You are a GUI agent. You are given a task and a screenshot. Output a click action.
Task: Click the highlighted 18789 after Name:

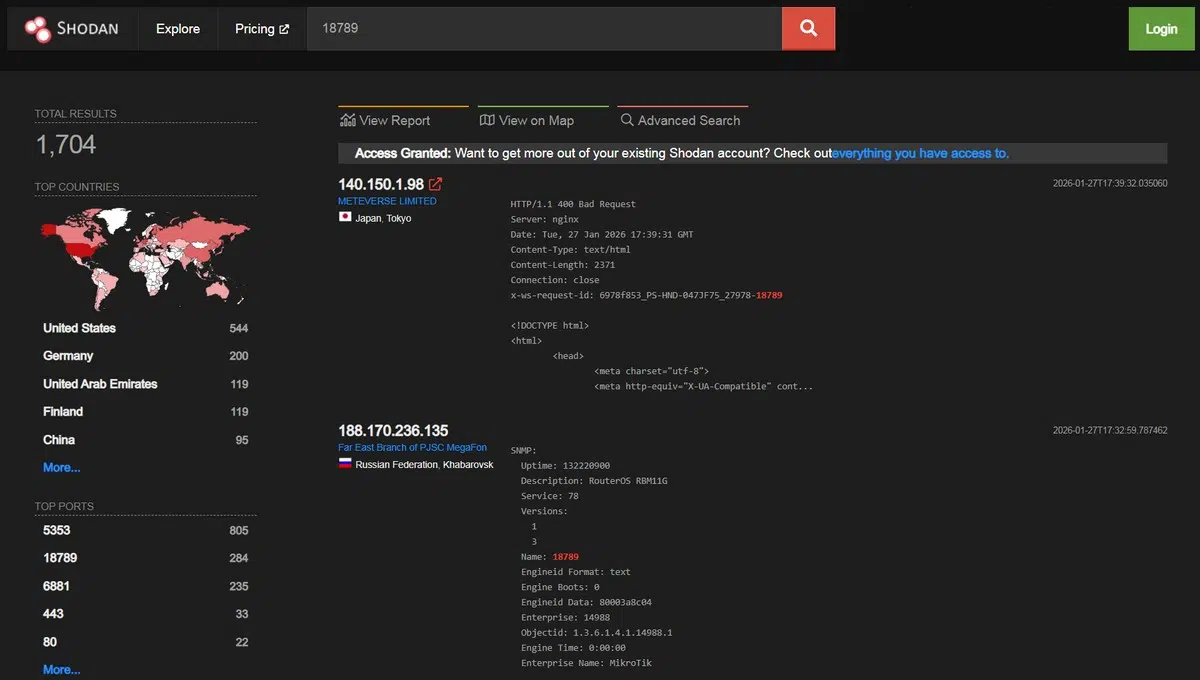565,557
